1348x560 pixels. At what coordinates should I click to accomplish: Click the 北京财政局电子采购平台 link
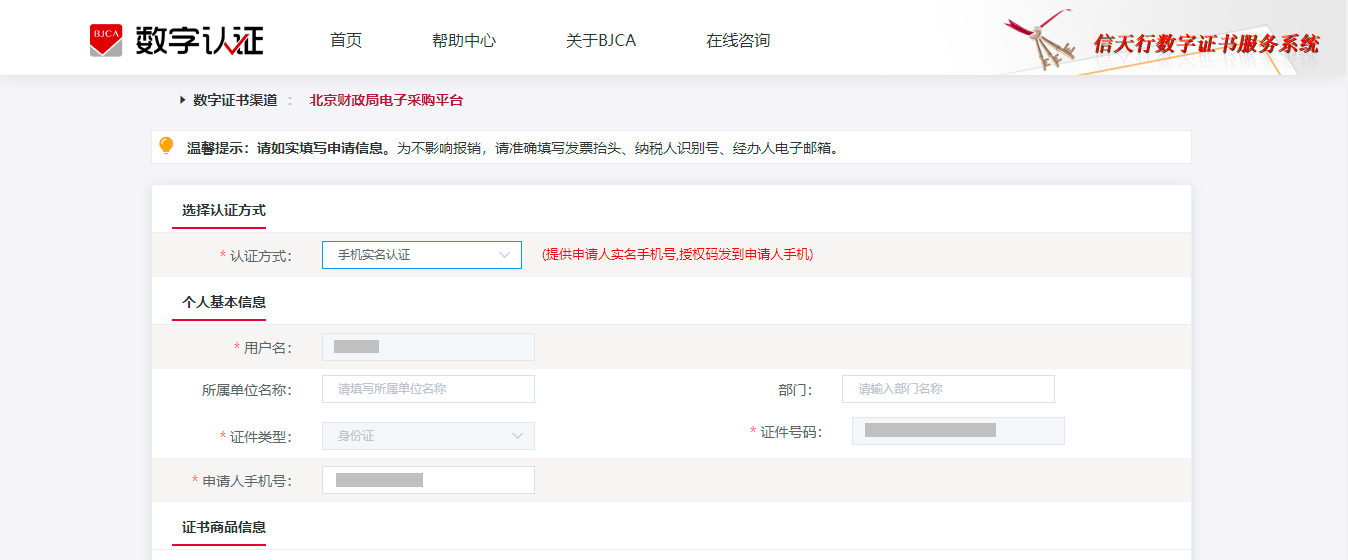click(x=387, y=100)
